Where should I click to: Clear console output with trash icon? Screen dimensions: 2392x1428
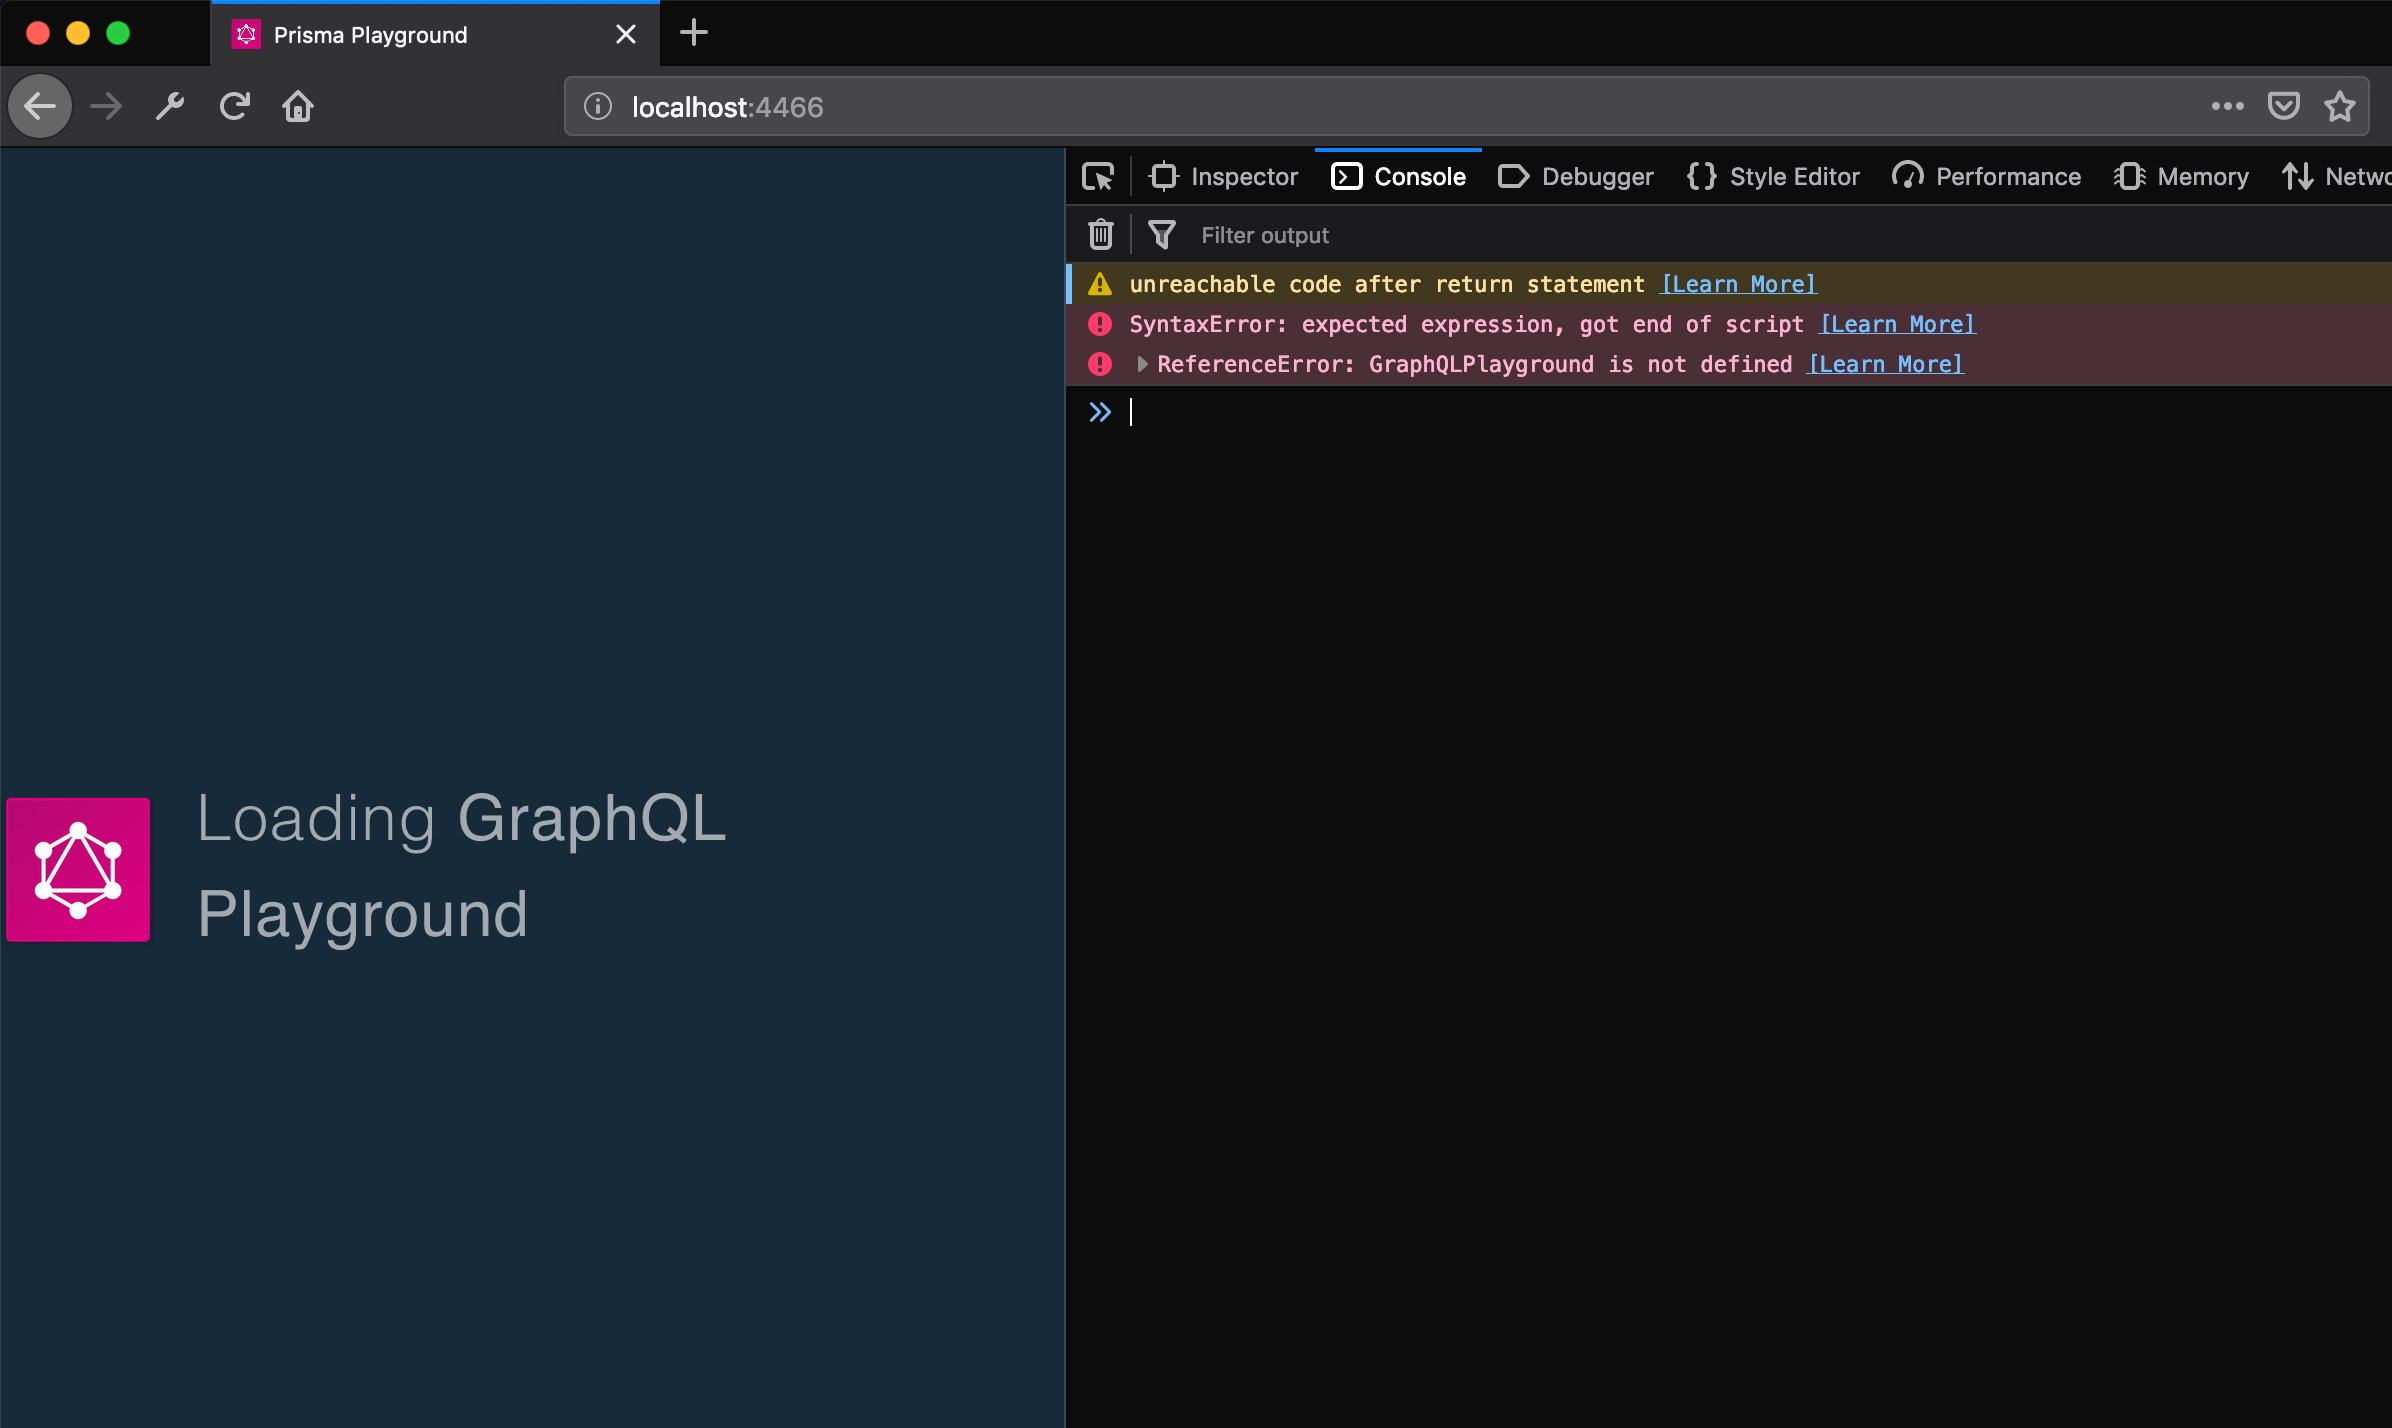click(1100, 235)
